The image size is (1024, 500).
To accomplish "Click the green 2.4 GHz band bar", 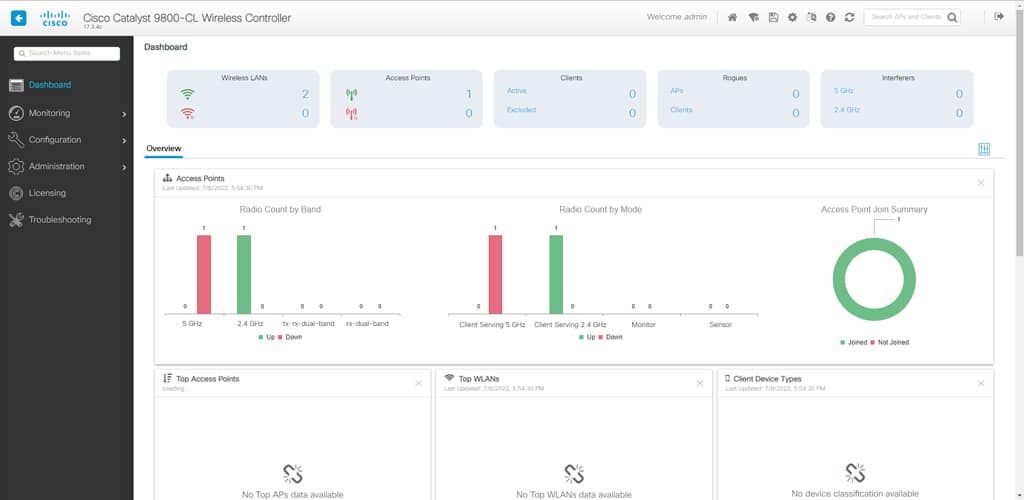I will 244,274.
